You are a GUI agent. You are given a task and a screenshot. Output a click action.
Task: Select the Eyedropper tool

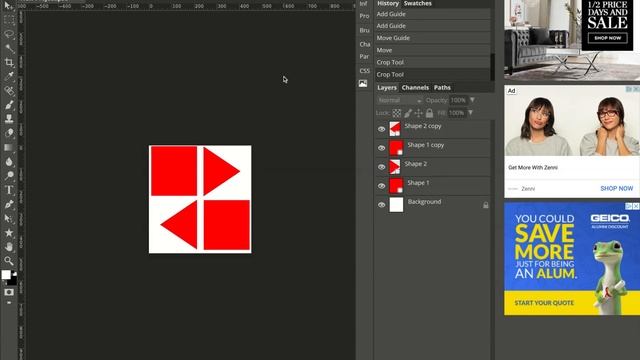(9, 76)
